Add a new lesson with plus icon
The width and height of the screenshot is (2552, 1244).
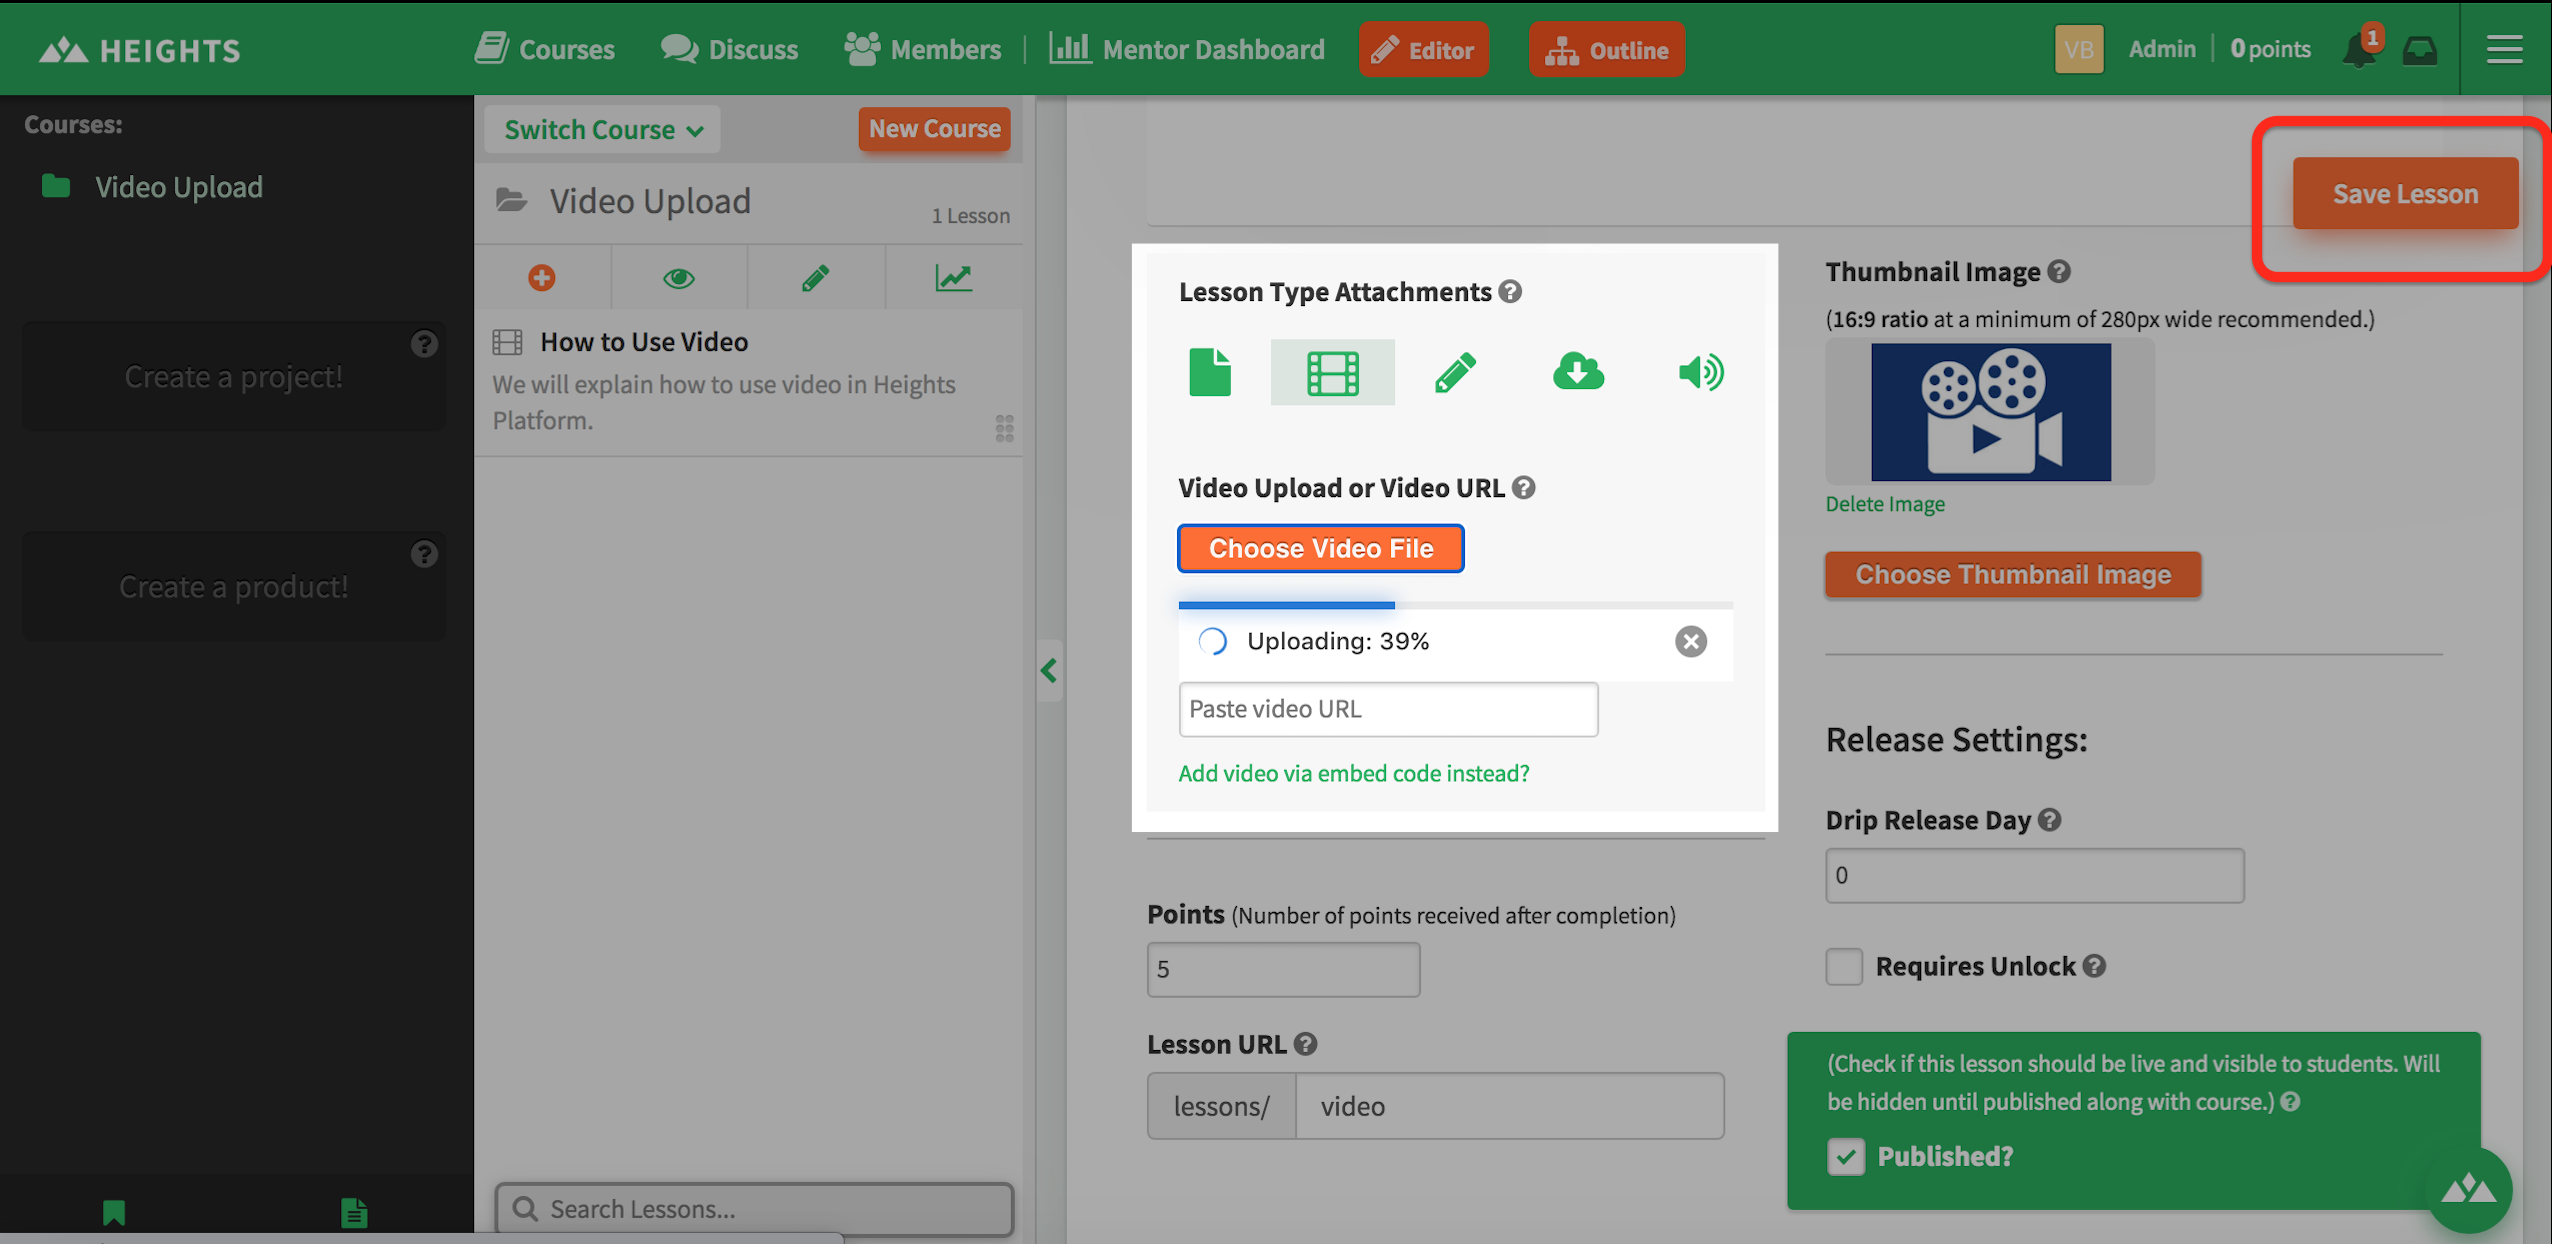pyautogui.click(x=542, y=278)
